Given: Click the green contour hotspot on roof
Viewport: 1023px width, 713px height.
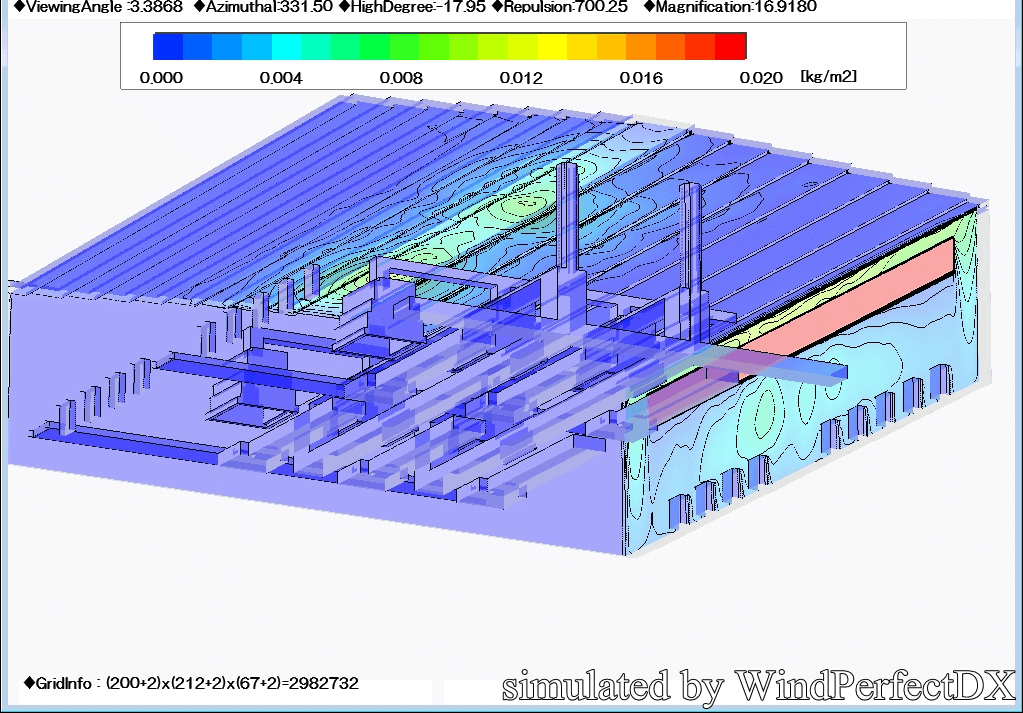Looking at the screenshot, I should tap(522, 207).
